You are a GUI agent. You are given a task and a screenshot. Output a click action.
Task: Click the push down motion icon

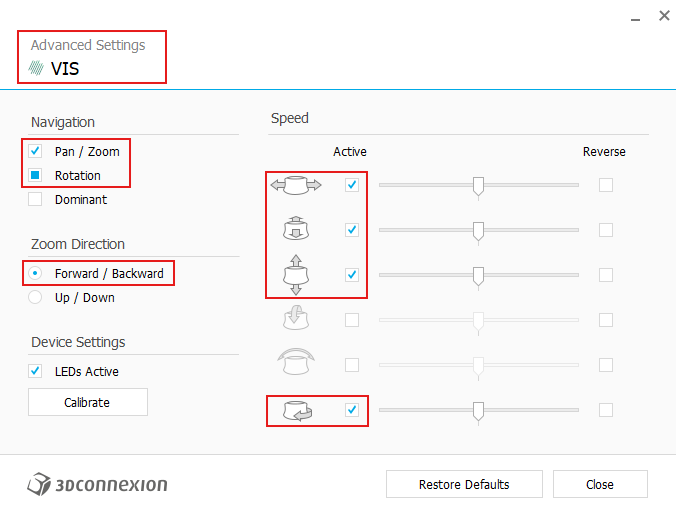tap(296, 230)
